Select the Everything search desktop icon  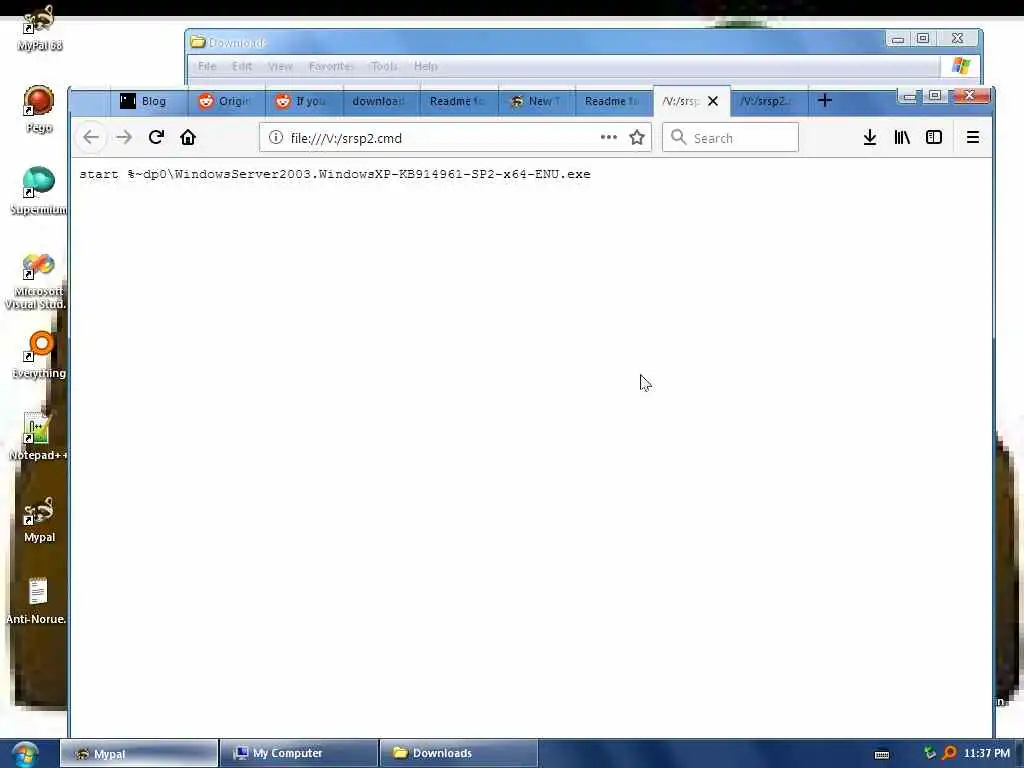point(39,356)
